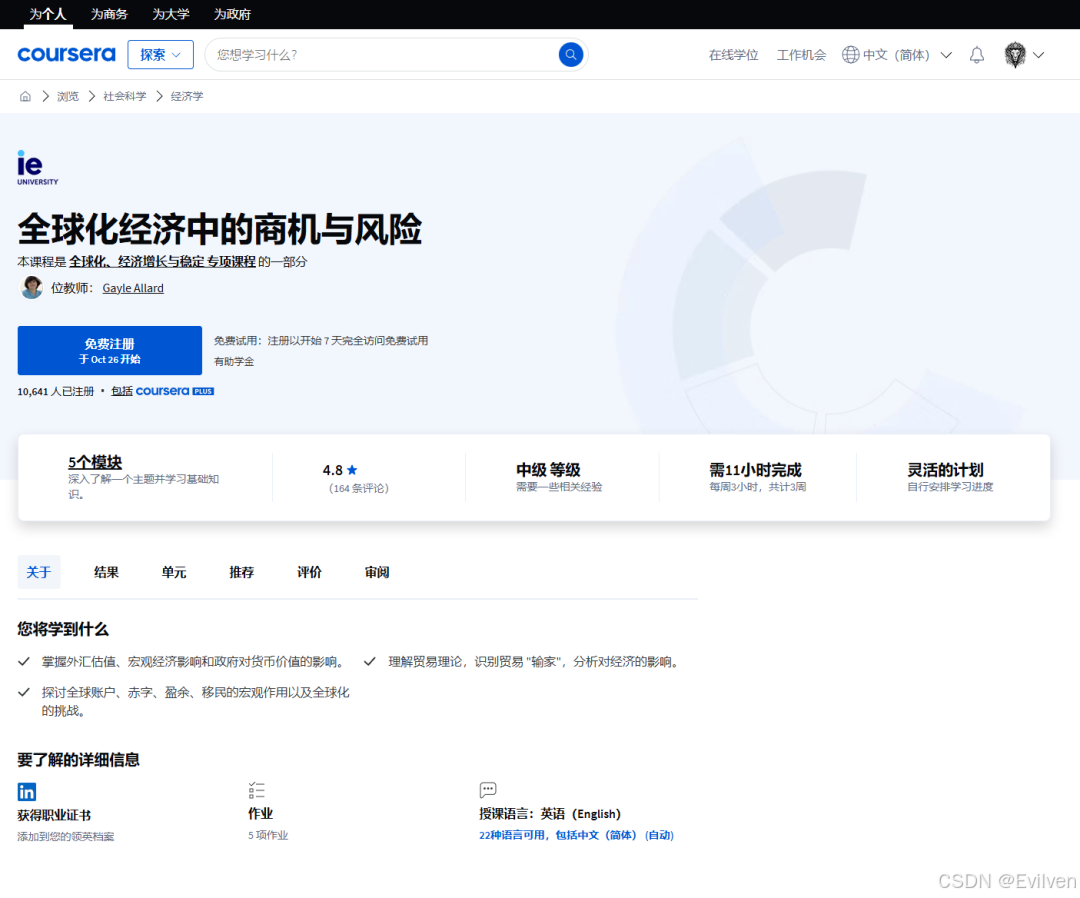Click the 包括 Coursera Plus link
Image resolution: width=1080 pixels, height=898 pixels.
point(163,391)
